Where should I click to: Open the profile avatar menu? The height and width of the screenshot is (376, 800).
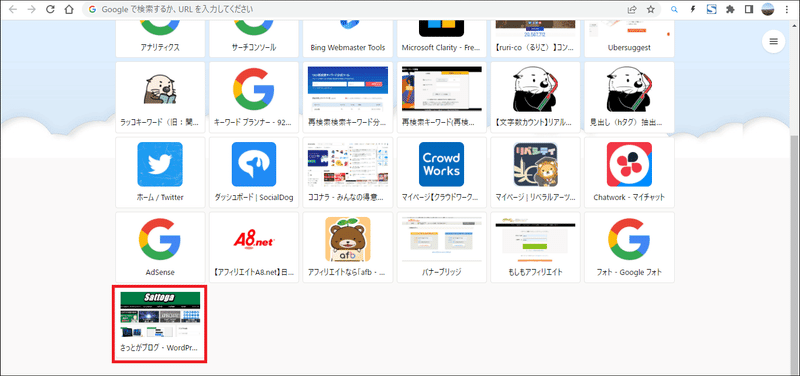tap(767, 9)
